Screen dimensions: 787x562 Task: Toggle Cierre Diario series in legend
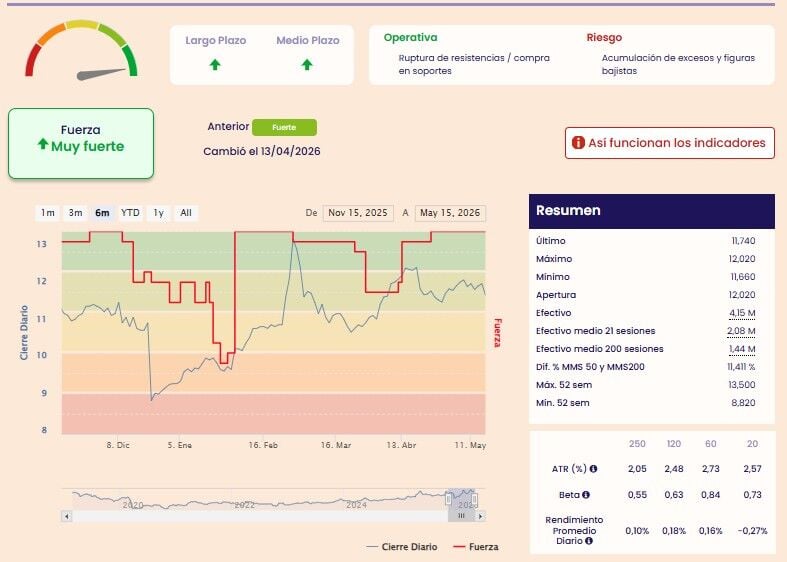[402, 546]
